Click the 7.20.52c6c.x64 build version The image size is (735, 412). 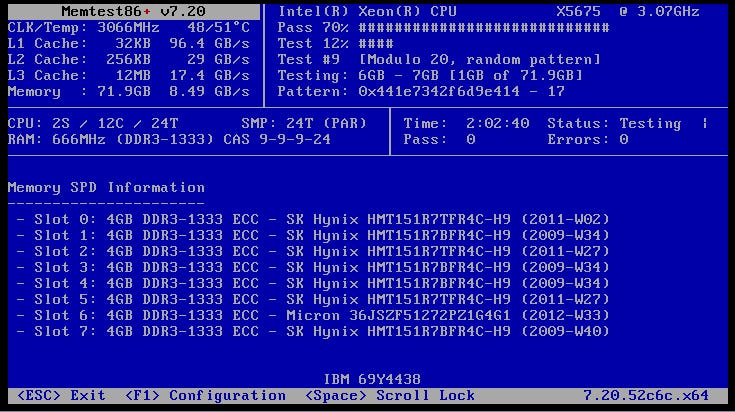[x=646, y=396]
